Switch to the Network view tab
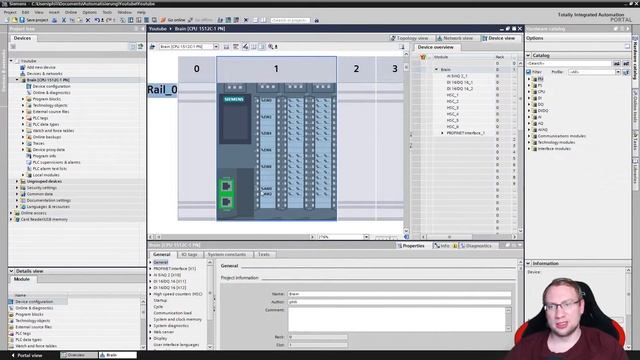 point(455,38)
